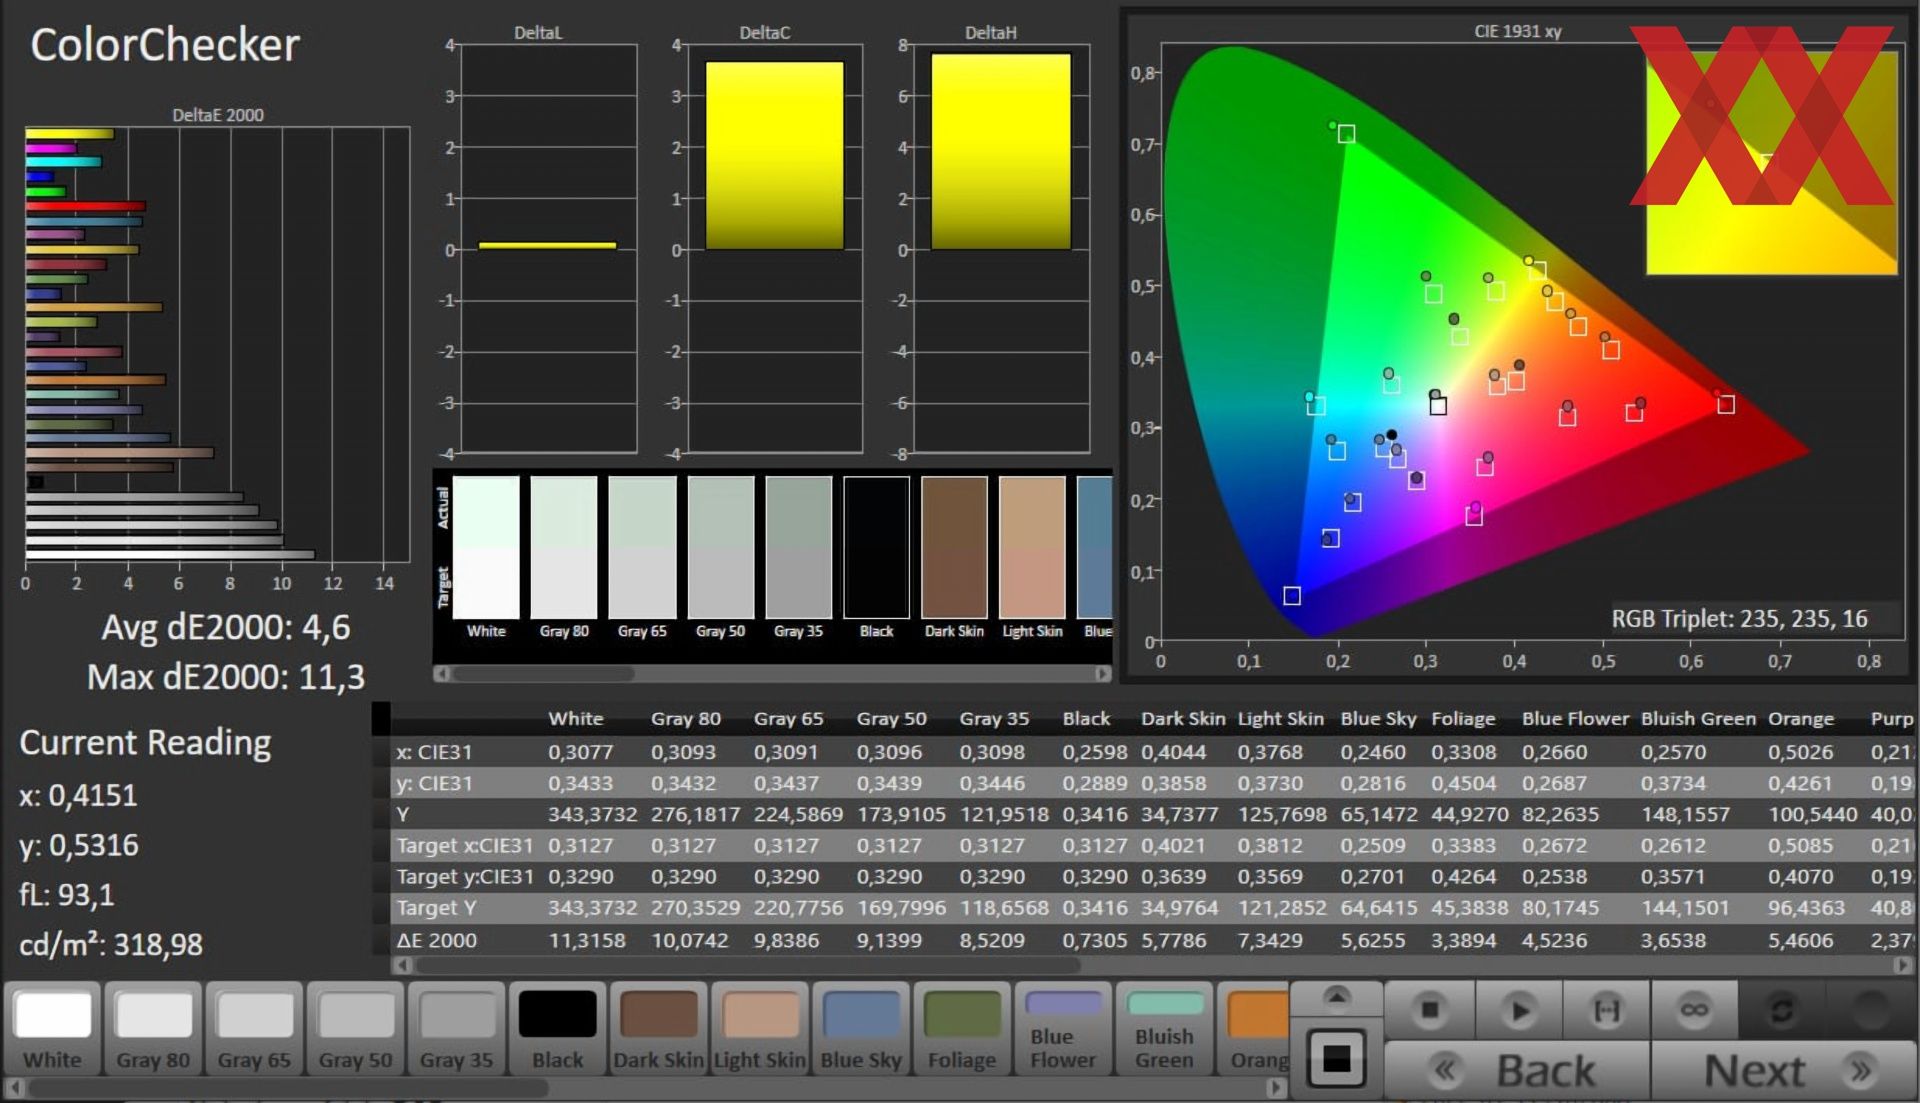The height and width of the screenshot is (1103, 1920).
Task: Click the cd/m² 318,98 reading
Action: (111, 944)
